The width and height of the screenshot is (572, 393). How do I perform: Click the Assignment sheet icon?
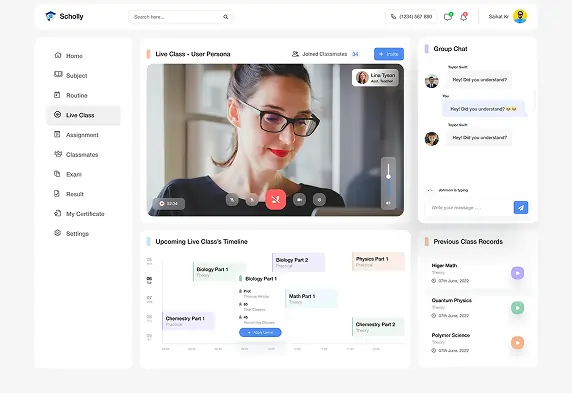[x=57, y=134]
